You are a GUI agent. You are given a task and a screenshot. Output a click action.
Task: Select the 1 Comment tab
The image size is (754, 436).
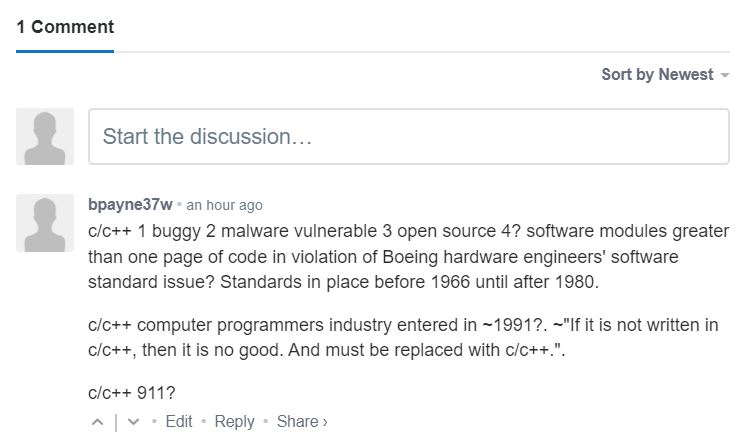pos(65,27)
